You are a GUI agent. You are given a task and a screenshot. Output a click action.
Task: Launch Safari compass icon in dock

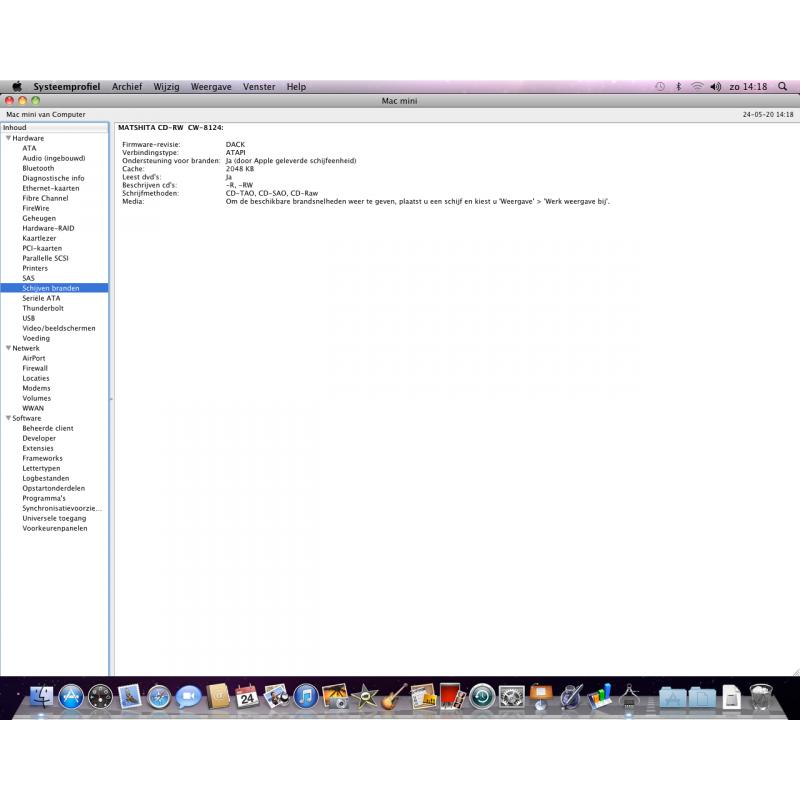[159, 696]
